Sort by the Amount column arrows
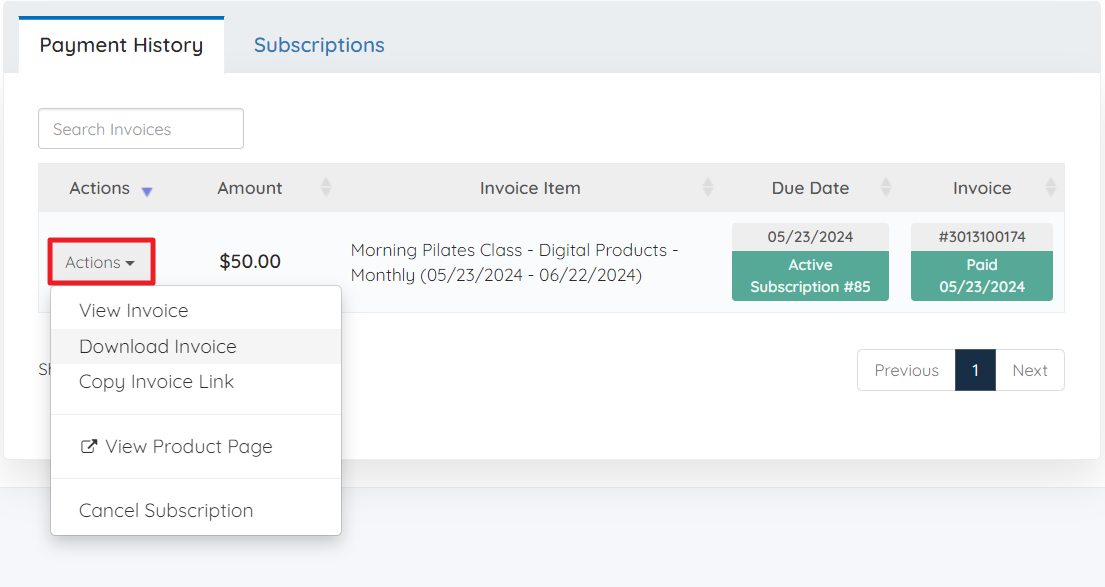This screenshot has width=1105, height=587. tap(325, 188)
